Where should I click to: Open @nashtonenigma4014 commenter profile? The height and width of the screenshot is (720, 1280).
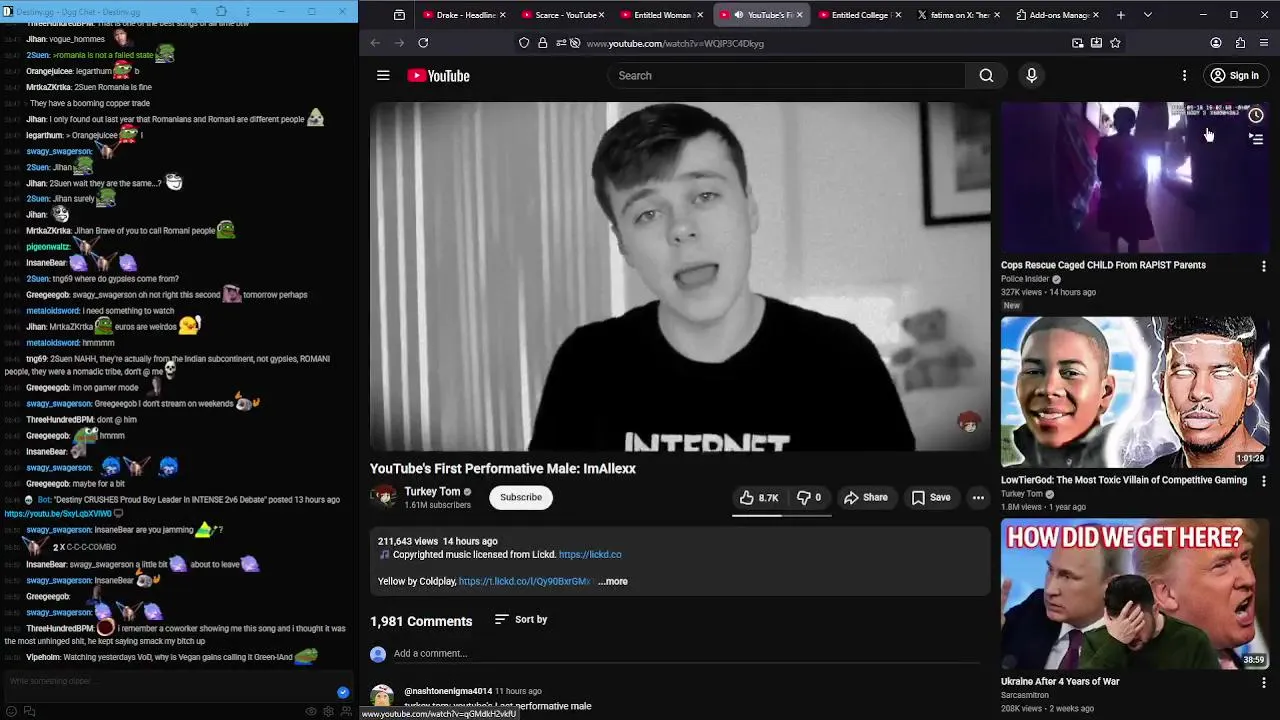448,691
